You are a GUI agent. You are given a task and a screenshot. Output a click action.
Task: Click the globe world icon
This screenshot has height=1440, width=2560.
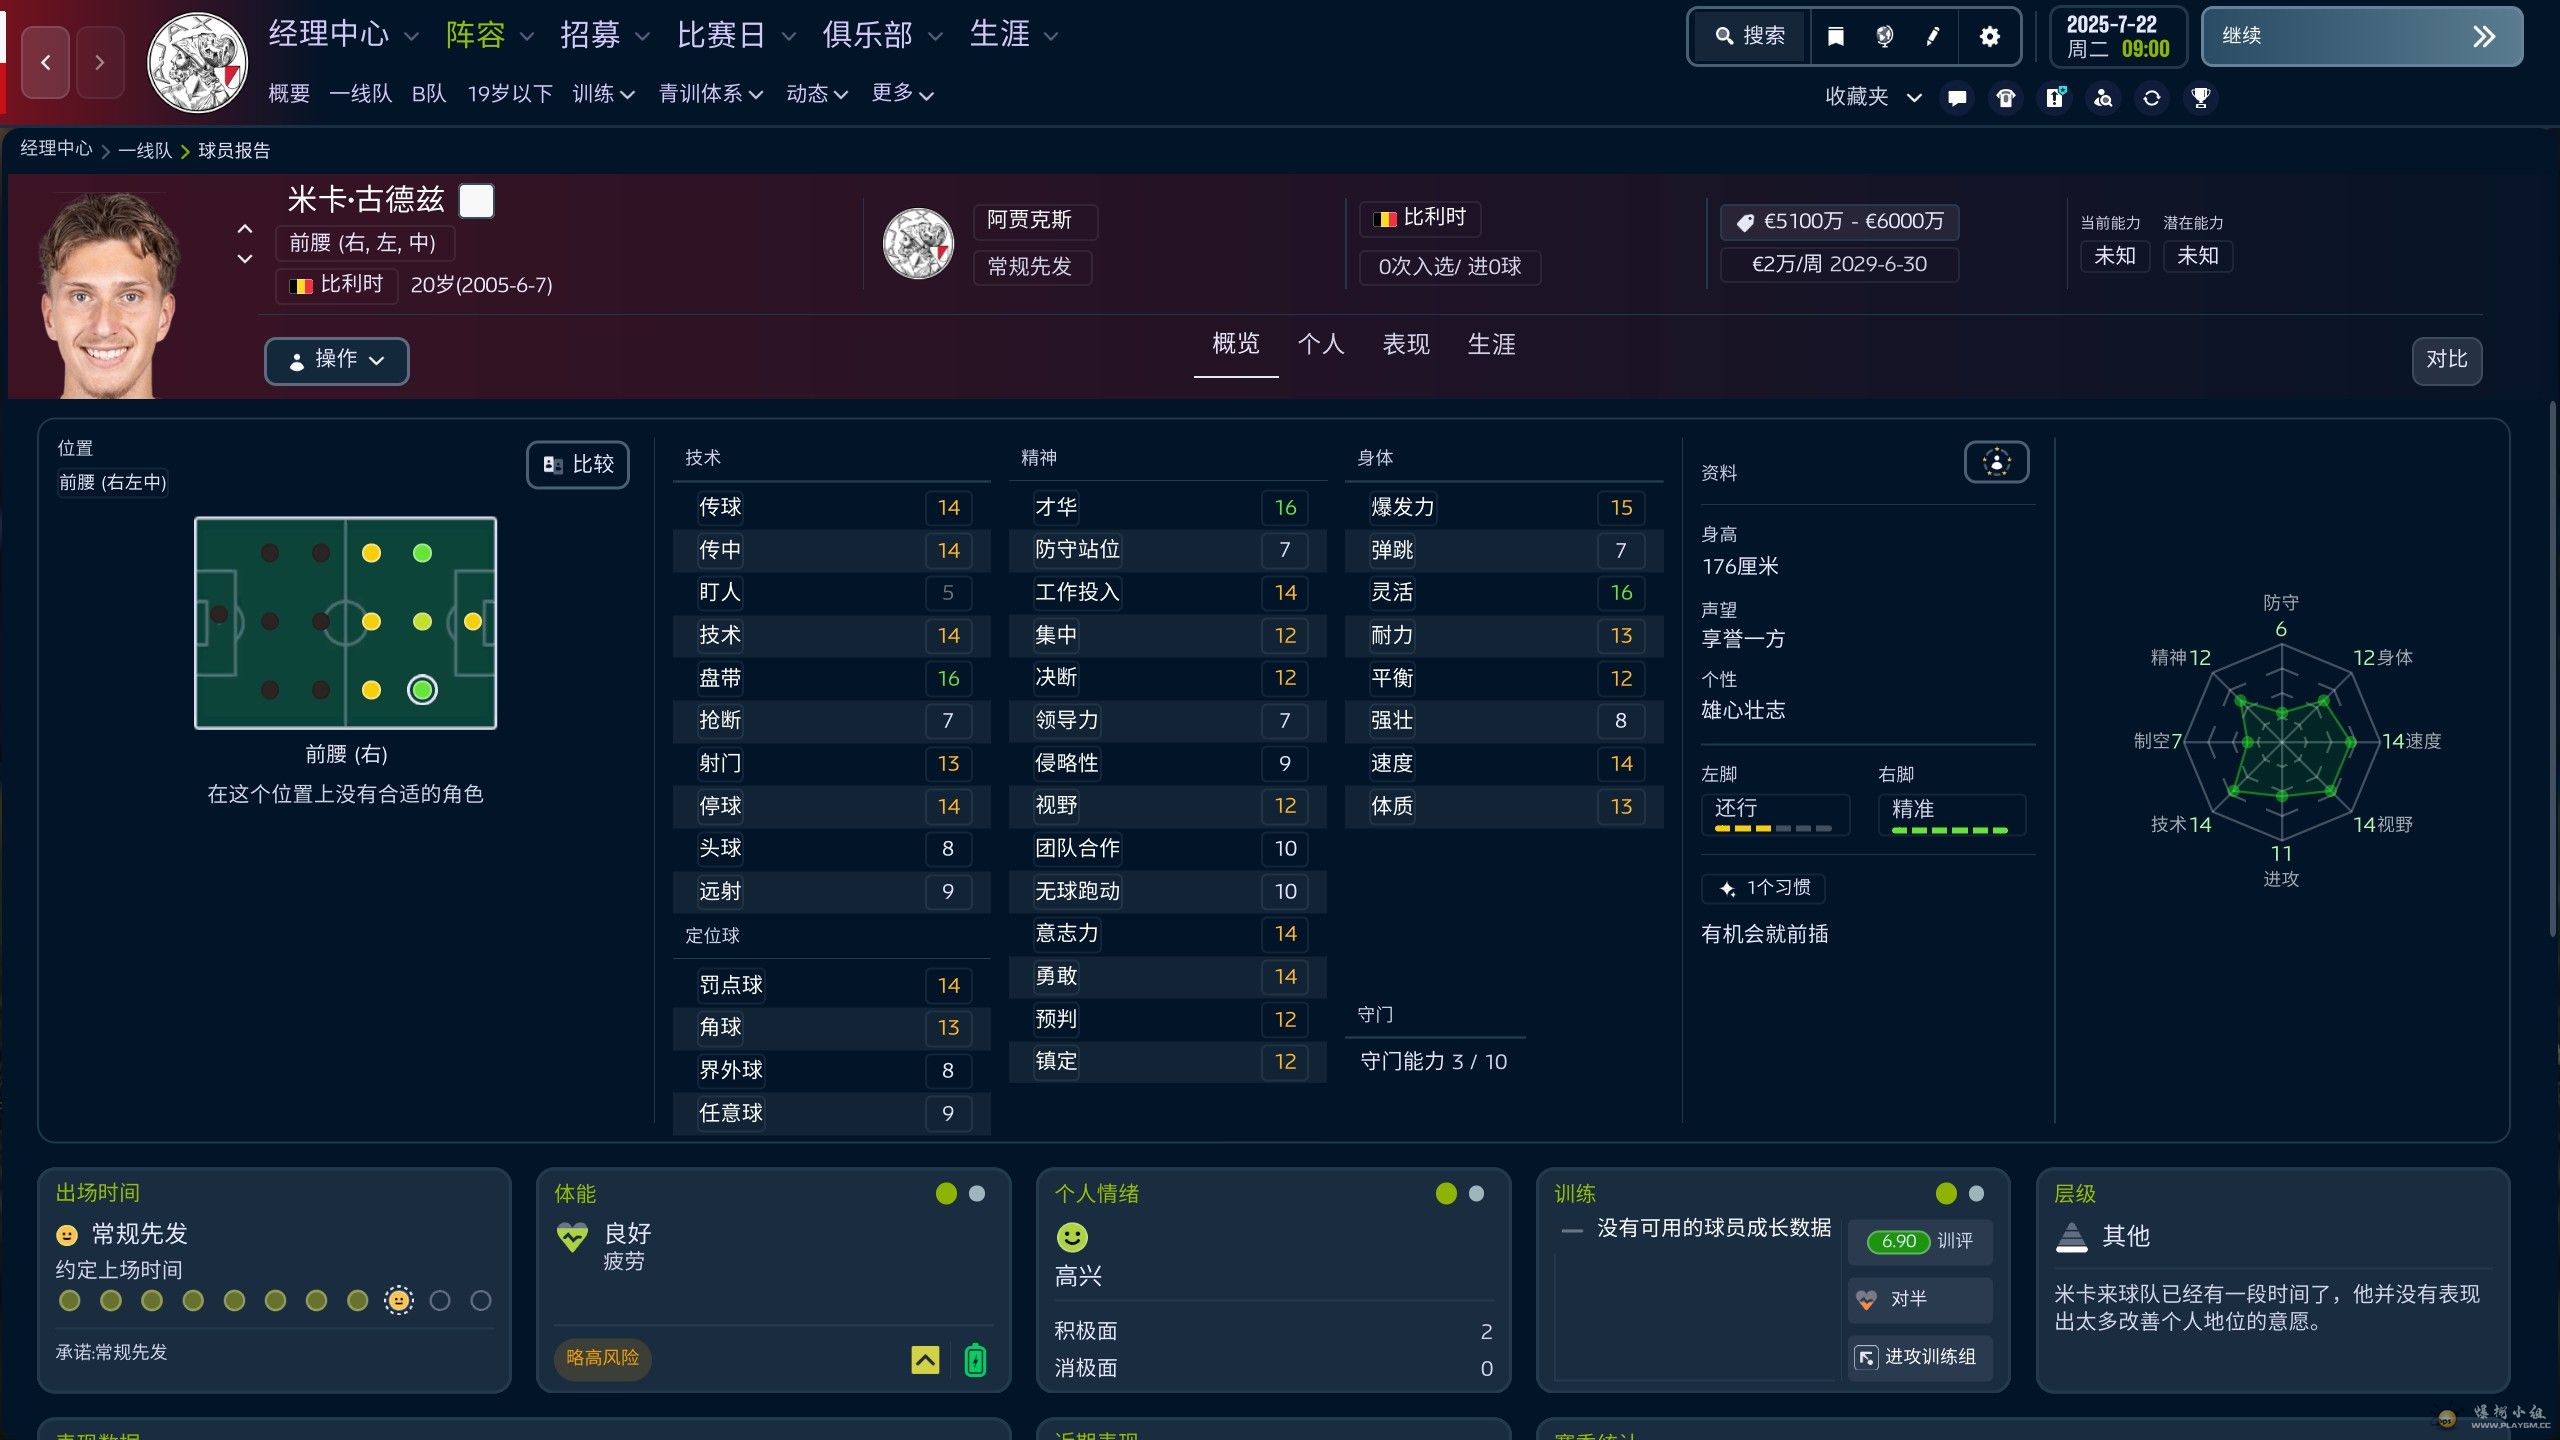tap(1884, 37)
